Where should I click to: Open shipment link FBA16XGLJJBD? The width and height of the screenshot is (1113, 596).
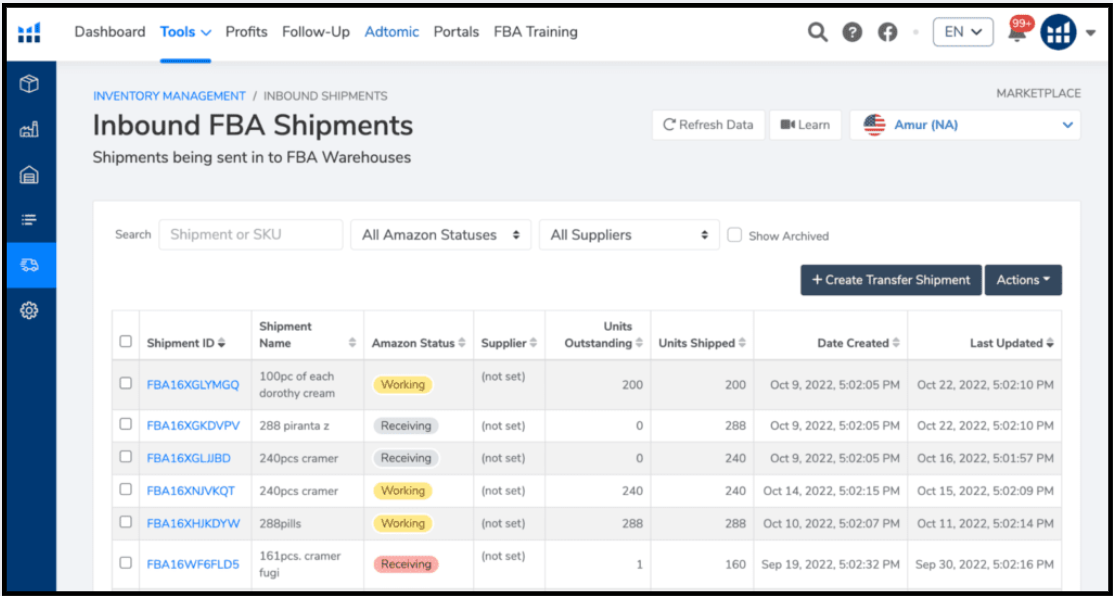coord(189,458)
